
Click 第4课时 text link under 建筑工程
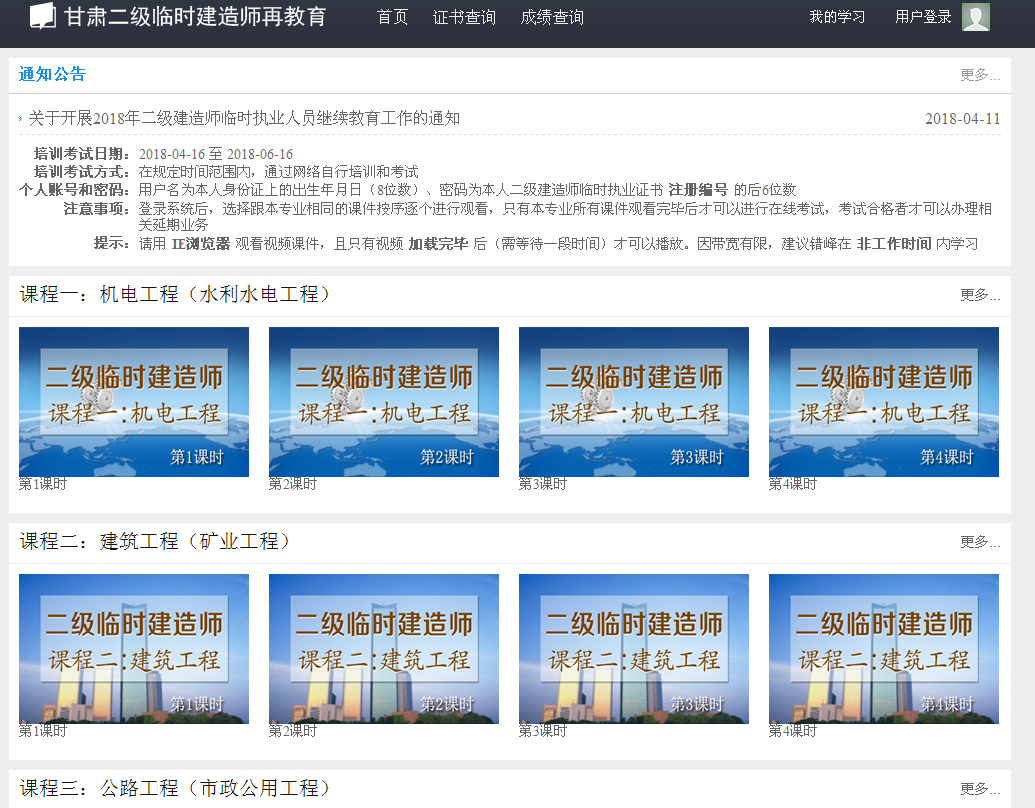tap(792, 731)
